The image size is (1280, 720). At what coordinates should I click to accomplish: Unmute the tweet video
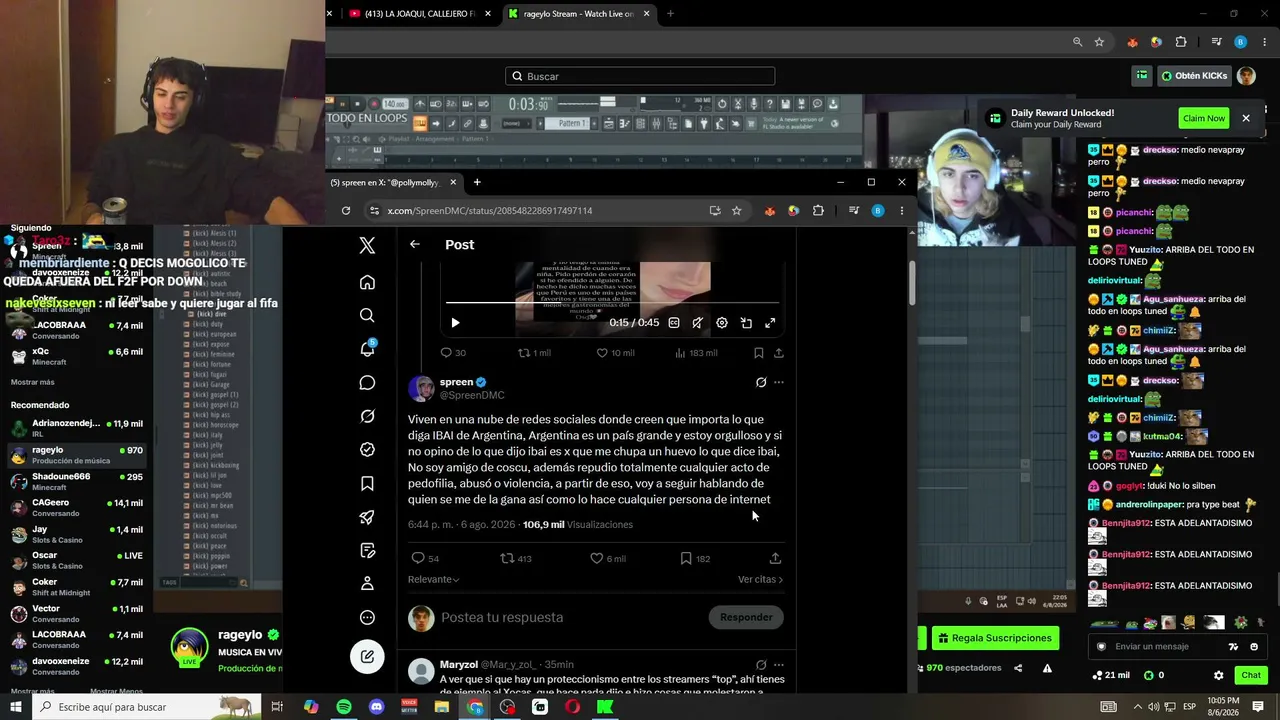click(x=697, y=323)
